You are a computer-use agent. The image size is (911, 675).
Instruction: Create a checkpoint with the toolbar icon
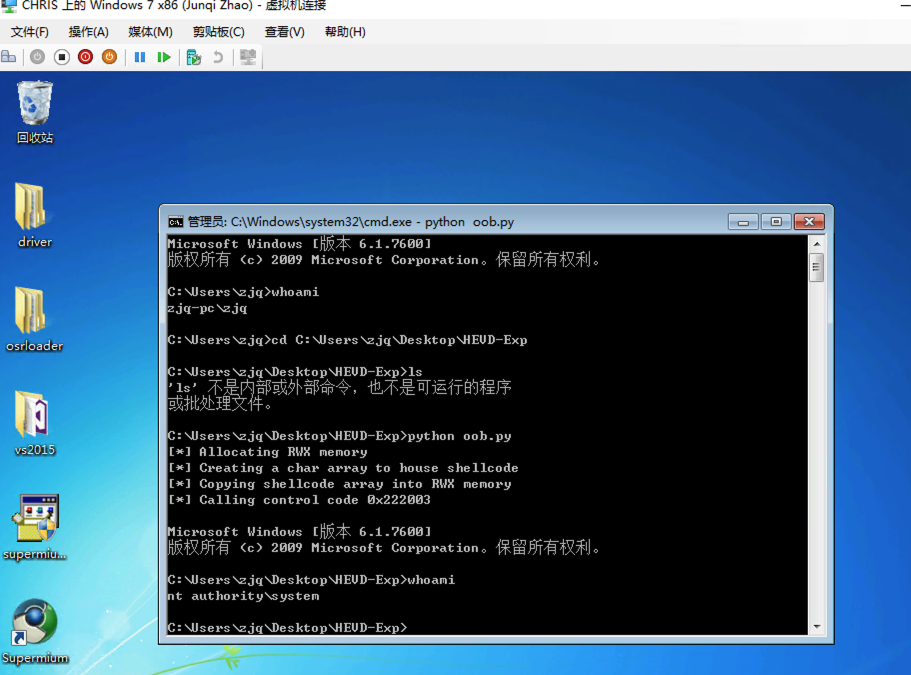point(194,57)
